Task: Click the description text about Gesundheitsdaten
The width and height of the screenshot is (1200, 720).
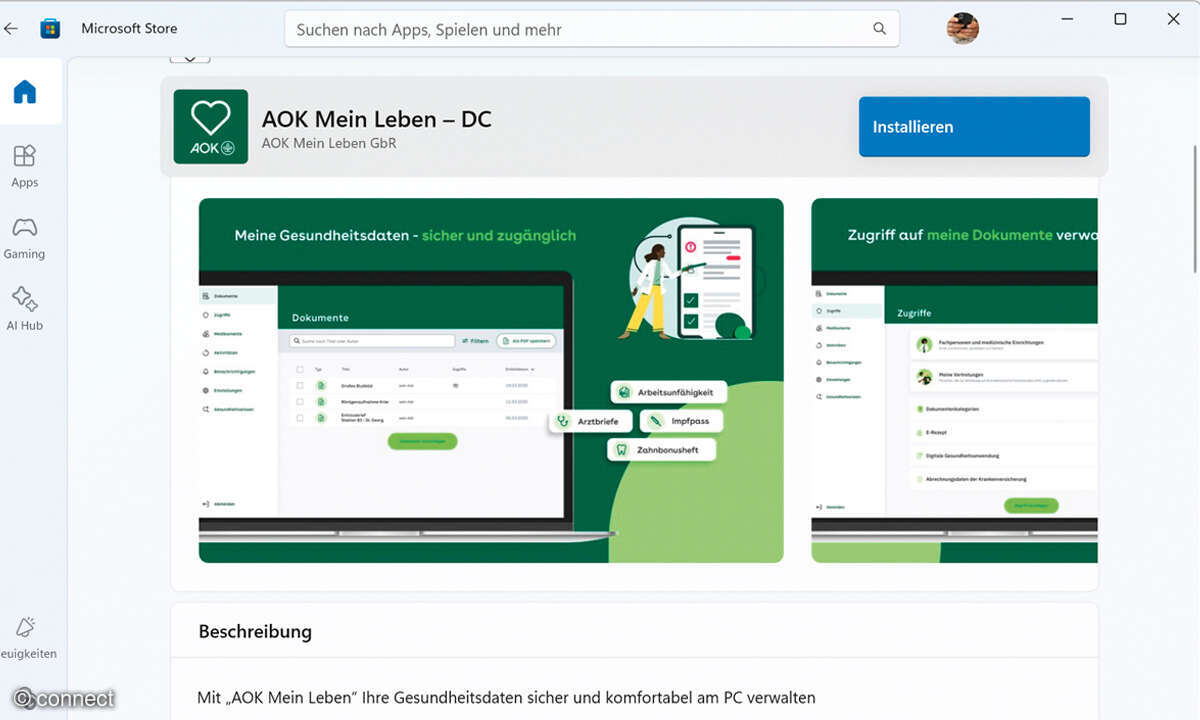Action: point(506,697)
